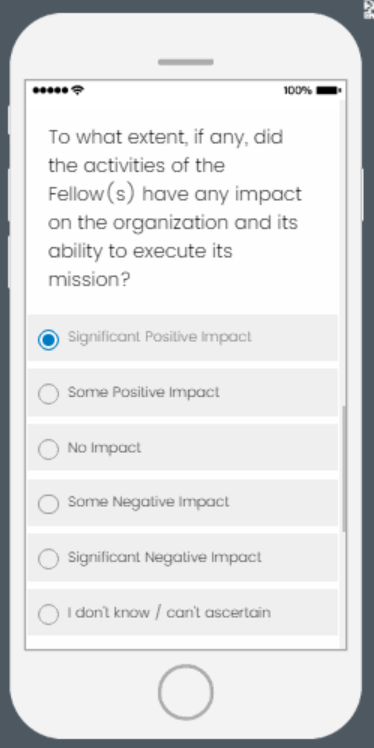Click the survey question text
Viewport: 374px width, 748px height.
[x=175, y=208]
